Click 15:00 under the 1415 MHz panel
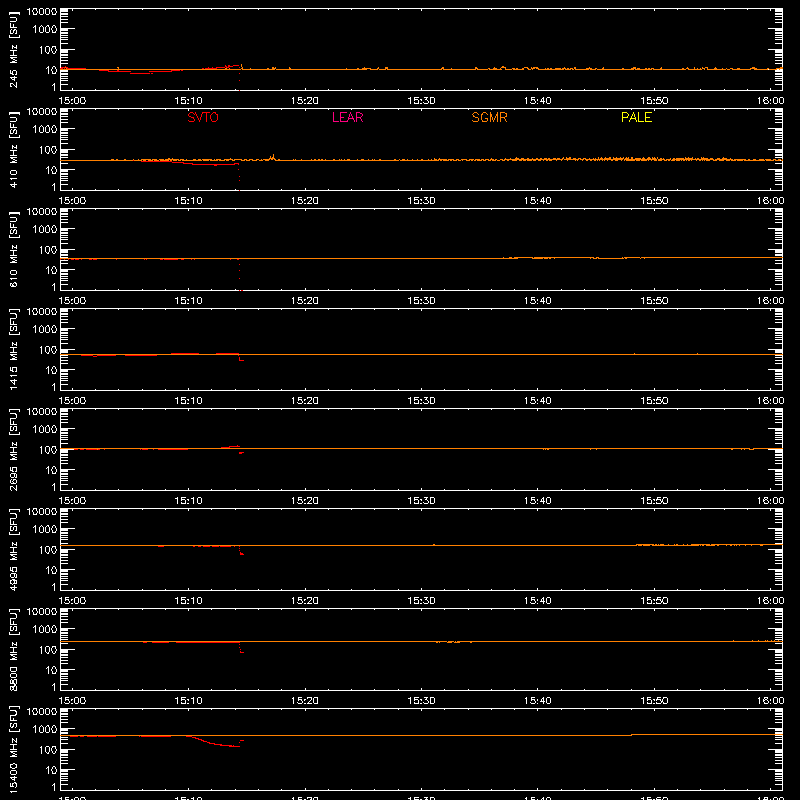Screen dimensions: 800x800 pos(72,401)
